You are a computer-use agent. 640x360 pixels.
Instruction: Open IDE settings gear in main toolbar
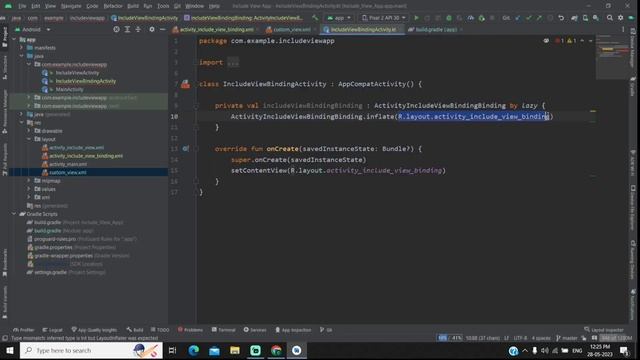pyautogui.click(x=620, y=18)
